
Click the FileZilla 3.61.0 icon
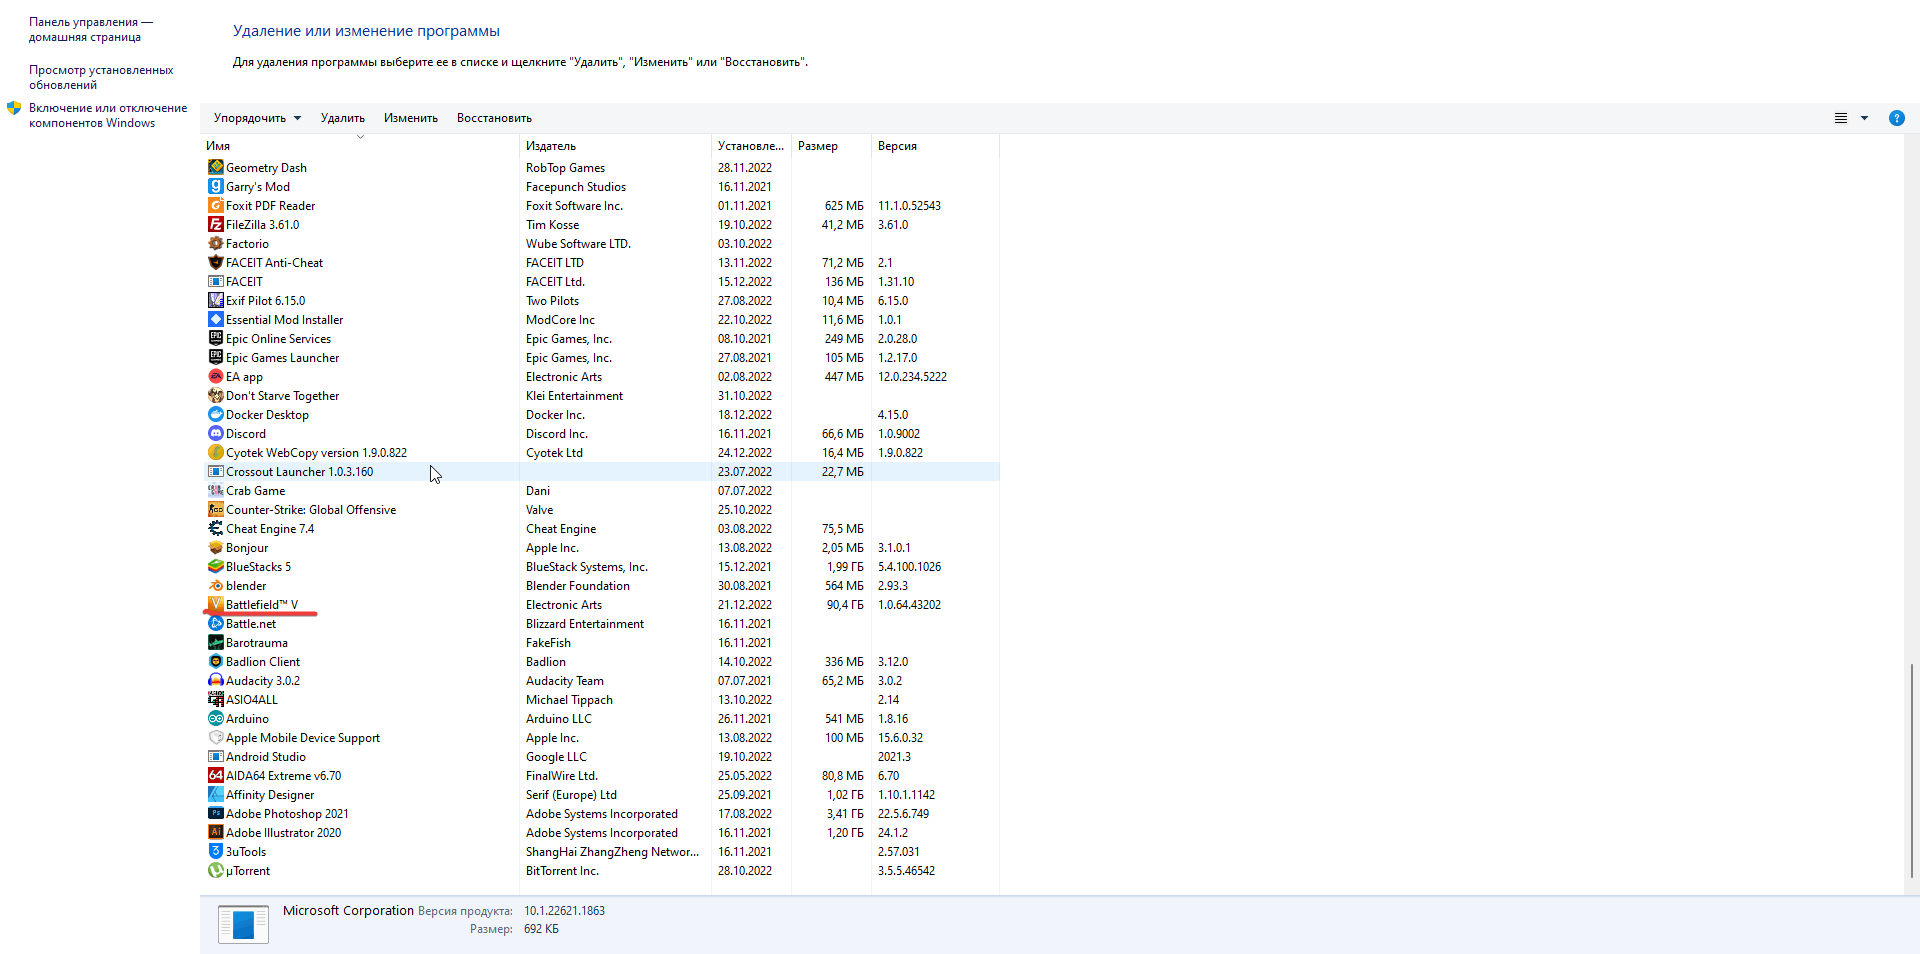(x=215, y=224)
